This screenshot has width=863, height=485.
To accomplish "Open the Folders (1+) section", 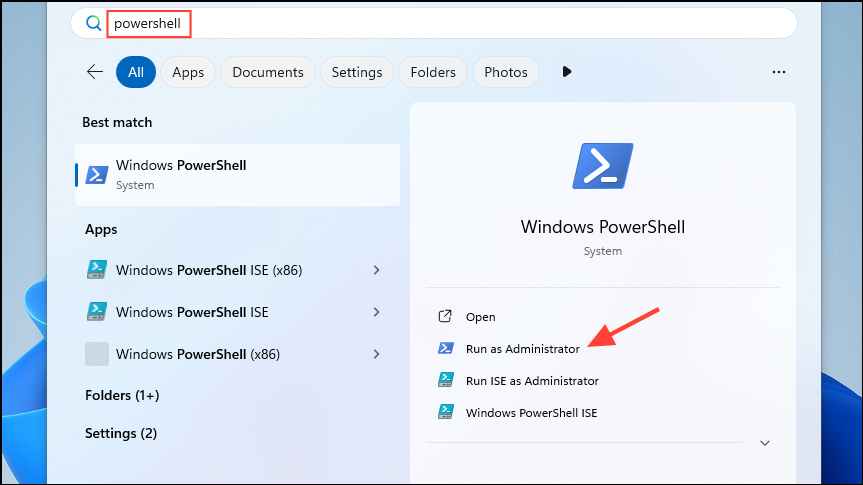I will click(122, 395).
